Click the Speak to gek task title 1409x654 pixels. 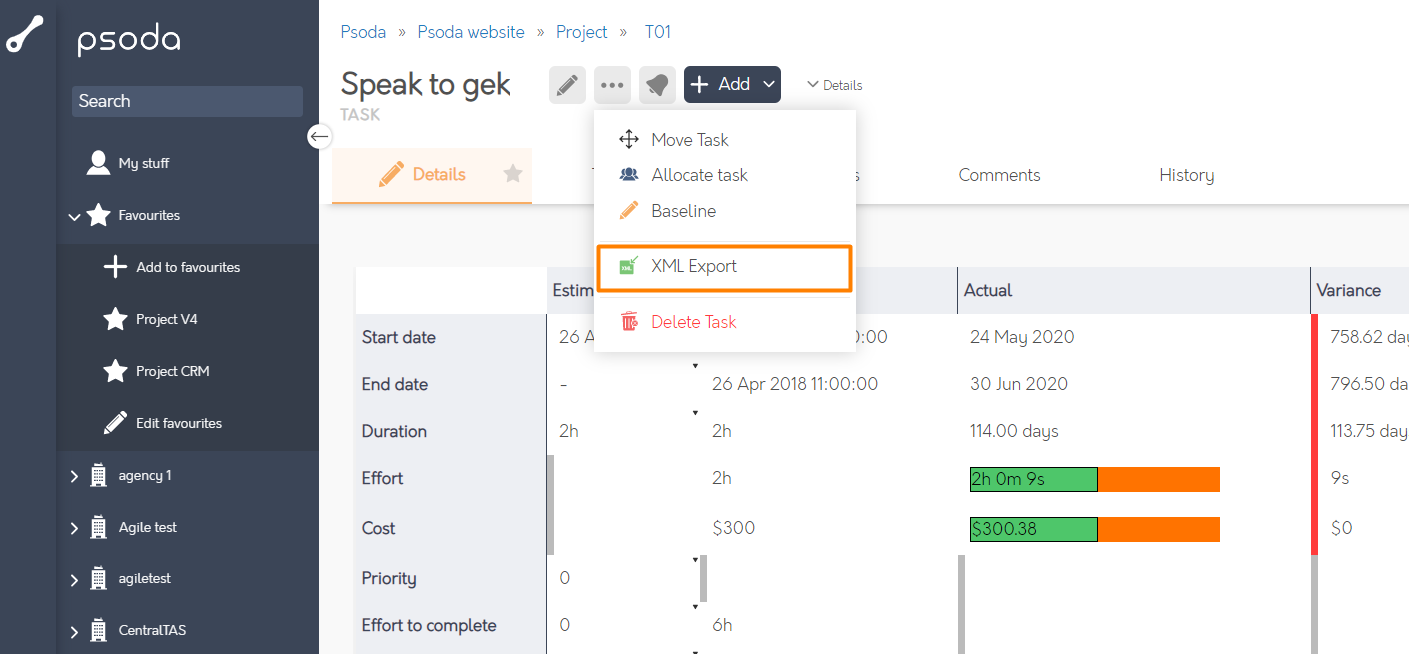[426, 84]
